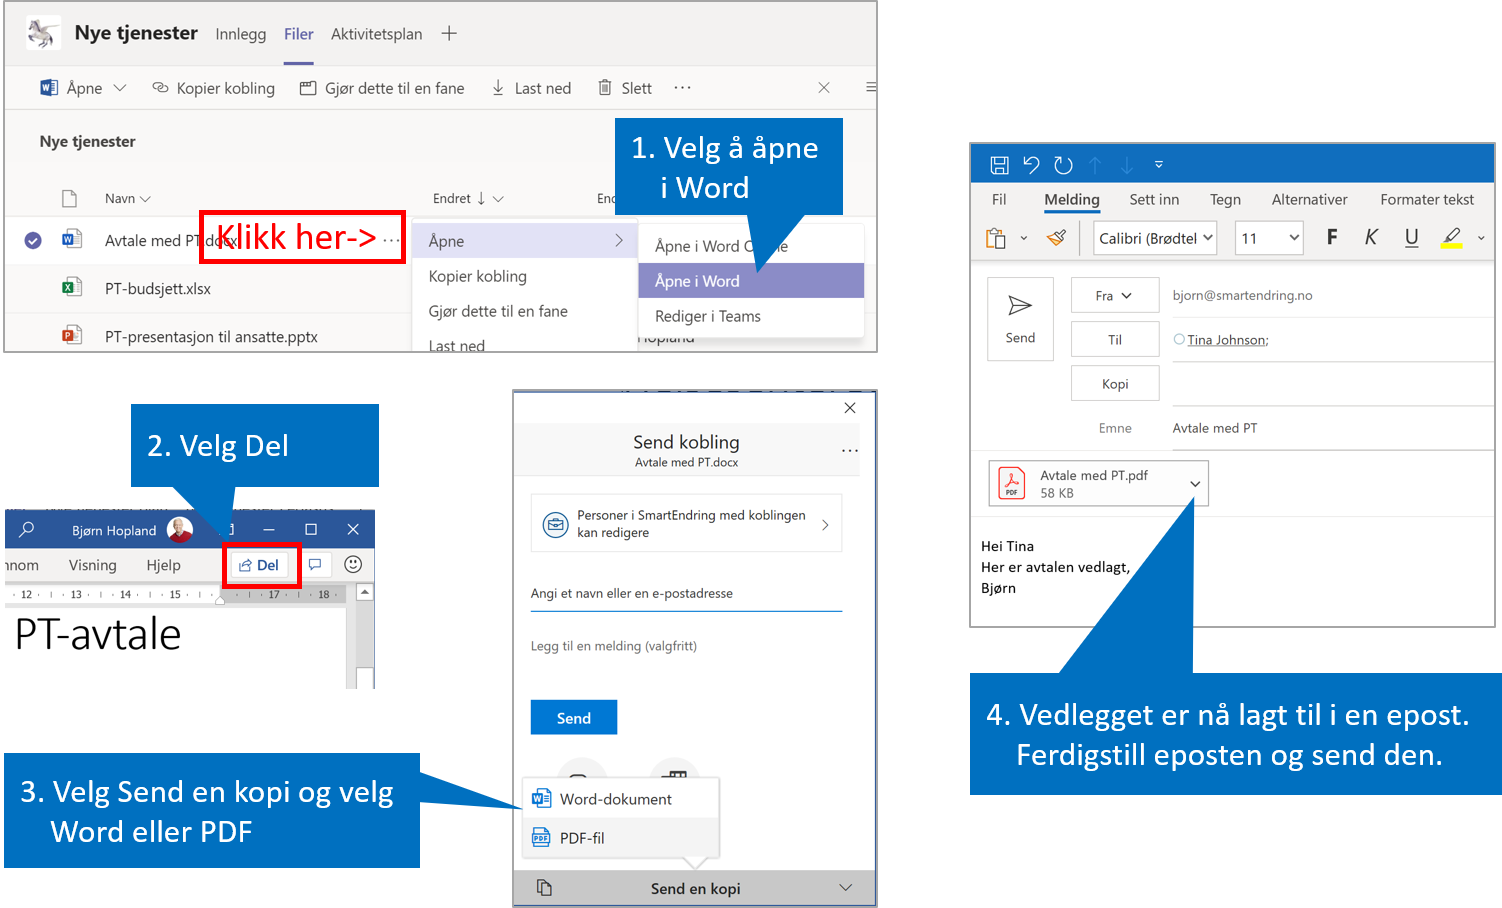
Task: Open the text highlight color swatch
Action: [1451, 237]
